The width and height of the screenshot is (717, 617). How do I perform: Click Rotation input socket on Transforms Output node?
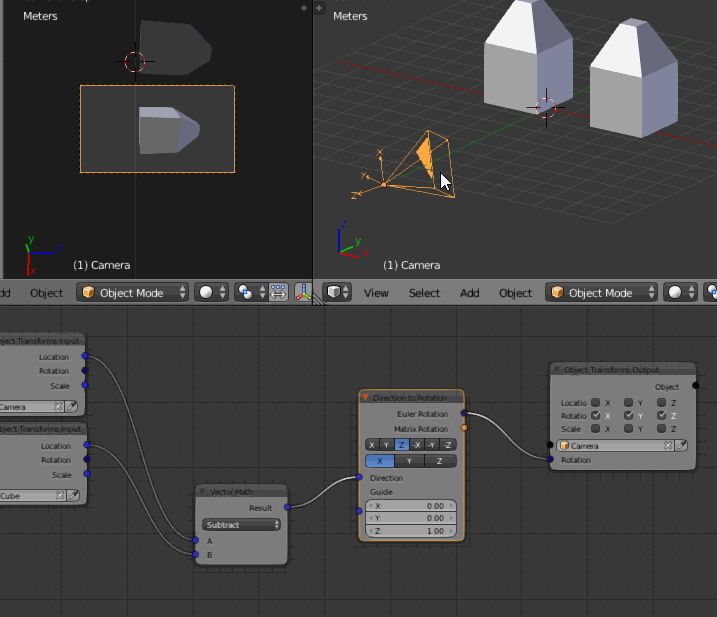(550, 459)
